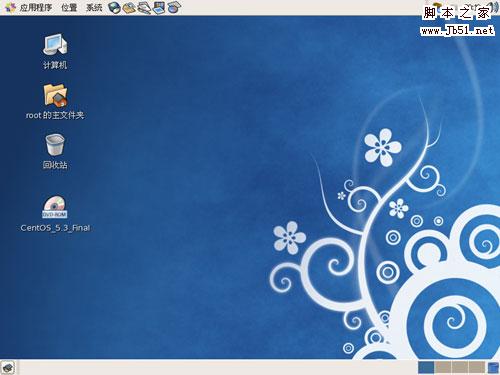500x375 pixels.
Task: Open the 位置 places menu
Action: (69, 7)
